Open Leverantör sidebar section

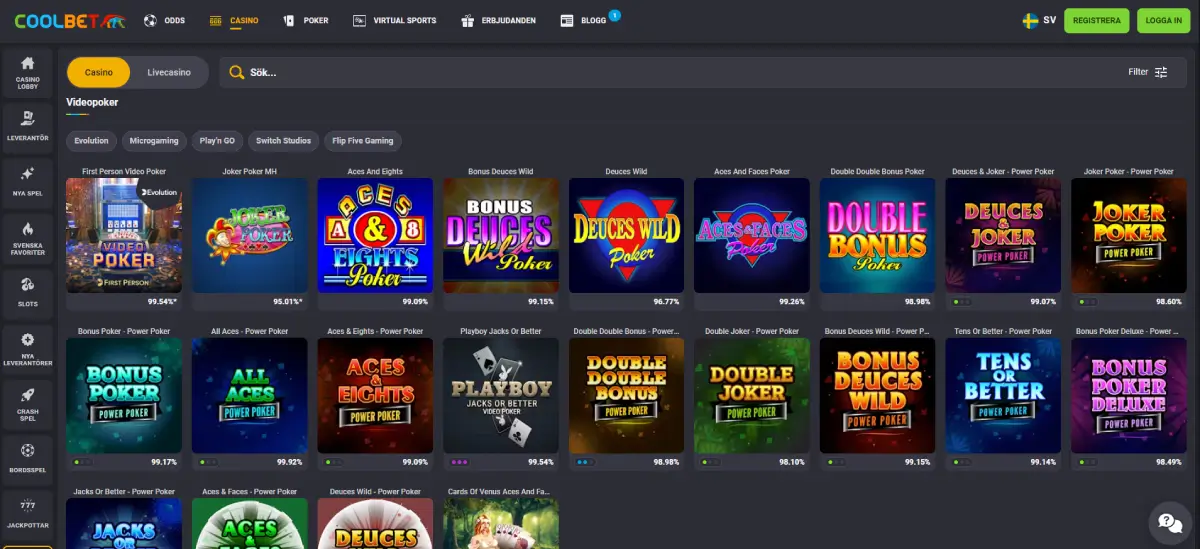[x=27, y=126]
